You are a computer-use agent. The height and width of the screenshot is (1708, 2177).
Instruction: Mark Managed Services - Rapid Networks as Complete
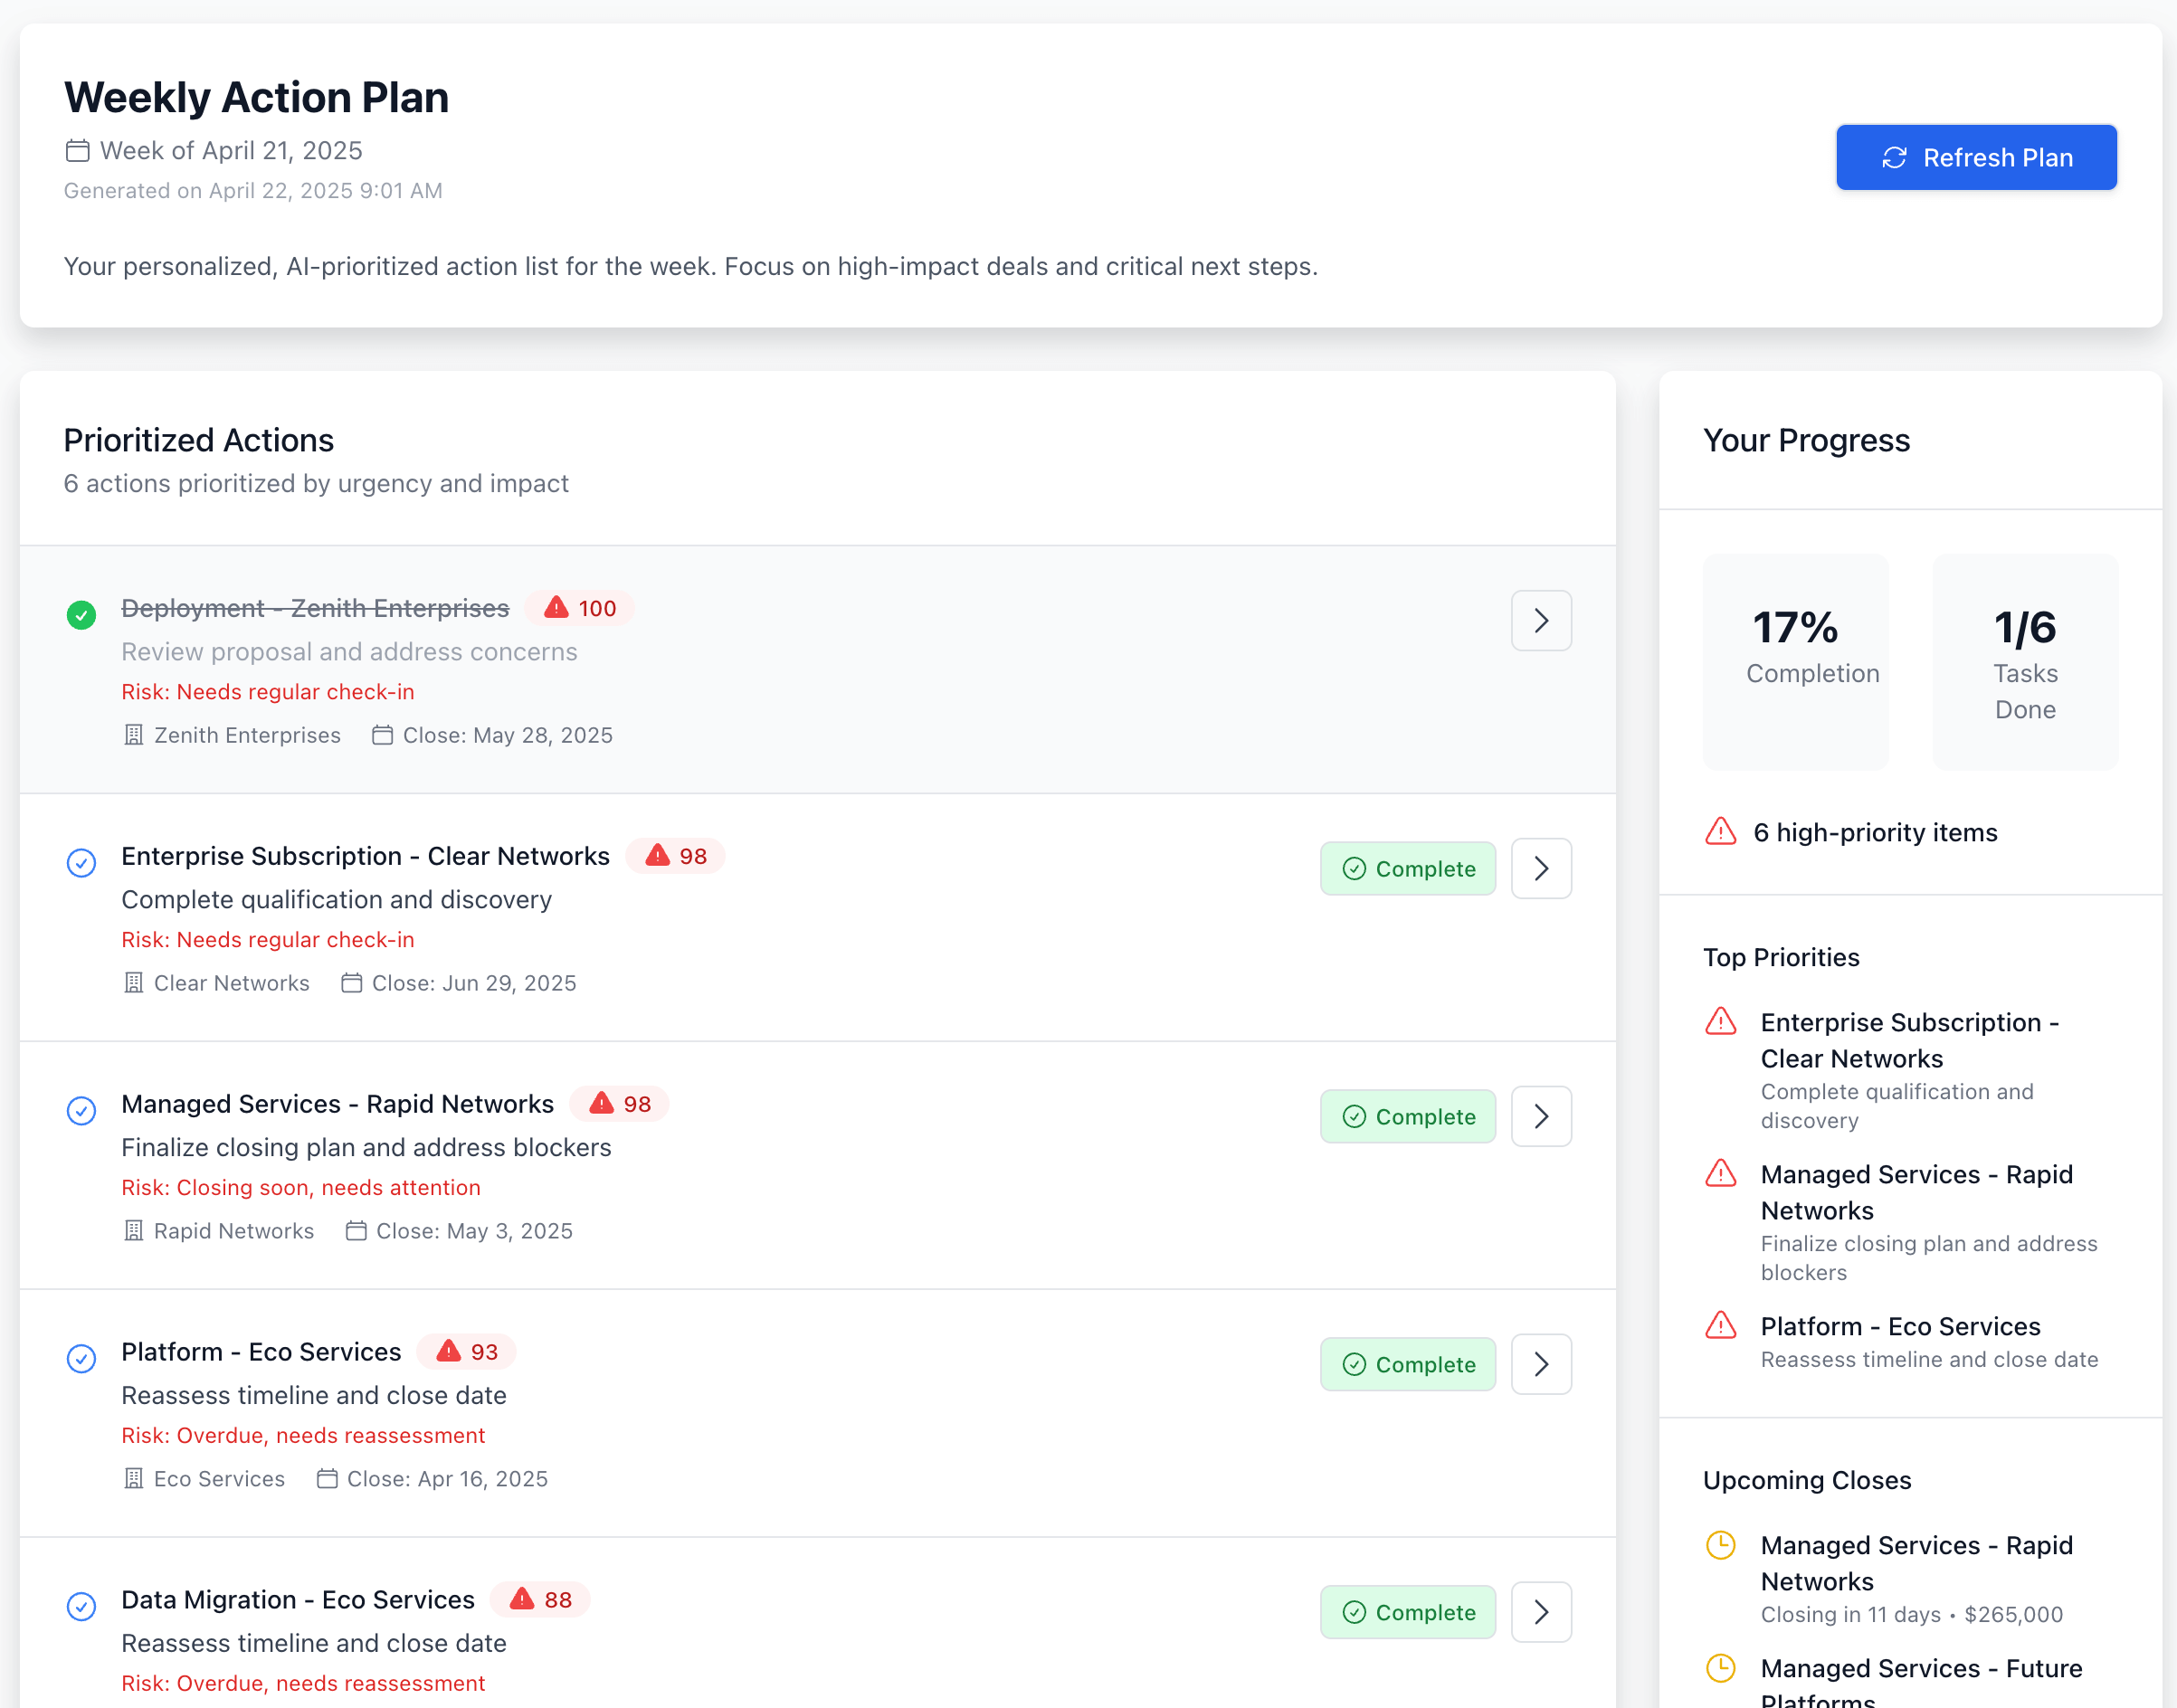click(1408, 1116)
